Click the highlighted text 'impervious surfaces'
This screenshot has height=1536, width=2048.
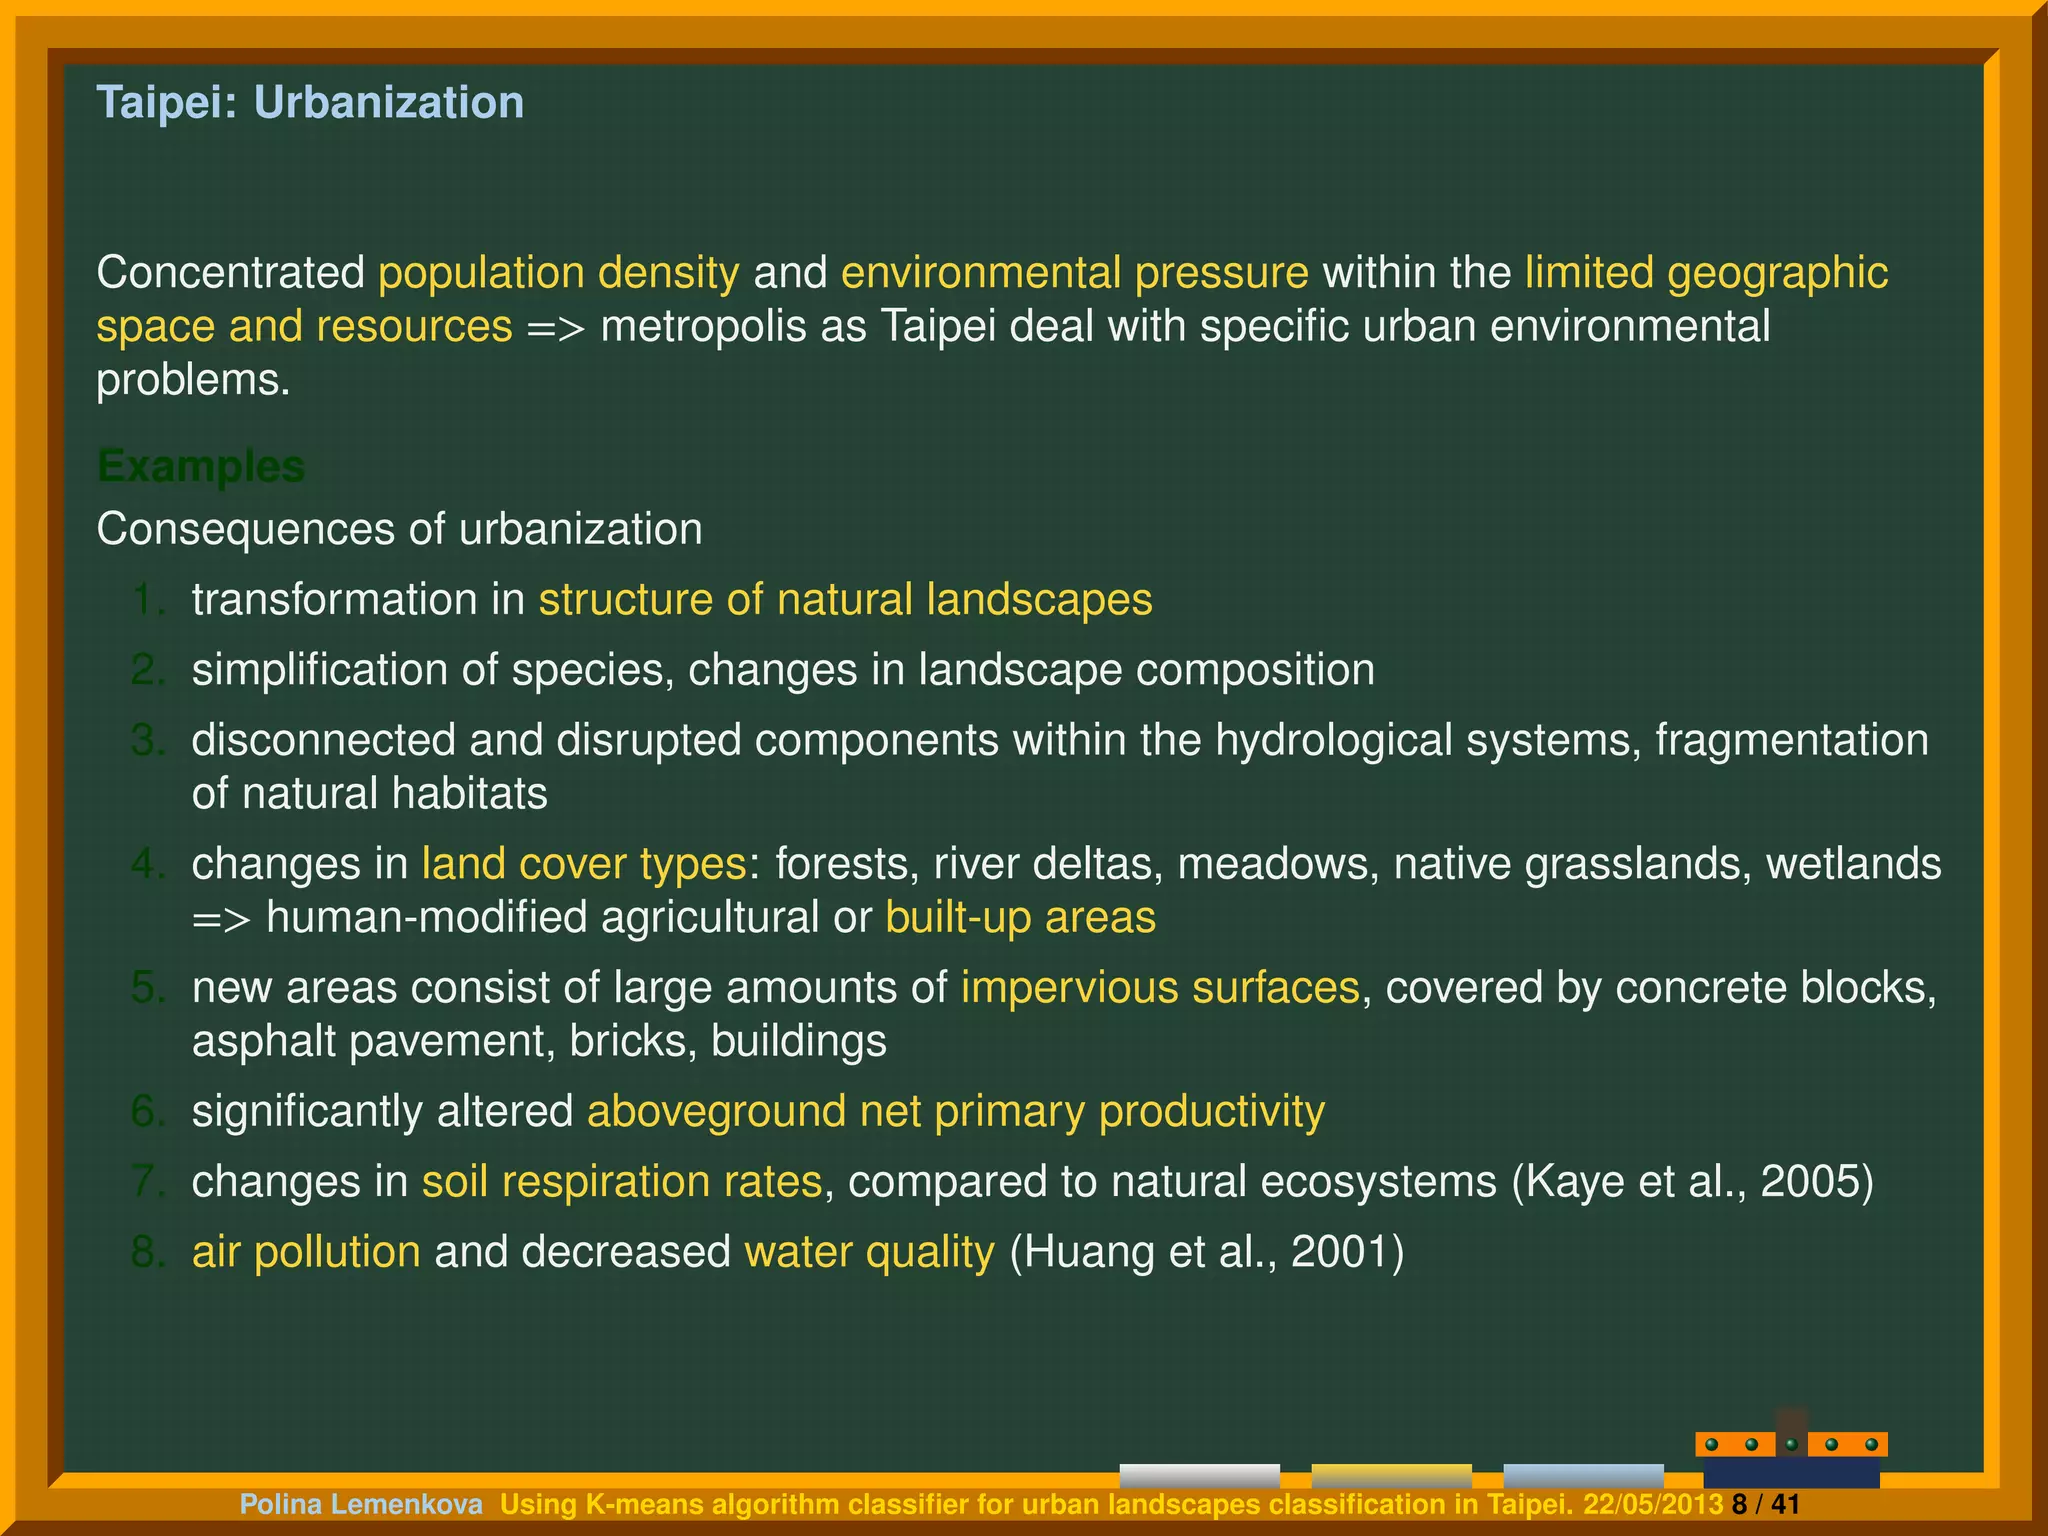[x=1160, y=988]
